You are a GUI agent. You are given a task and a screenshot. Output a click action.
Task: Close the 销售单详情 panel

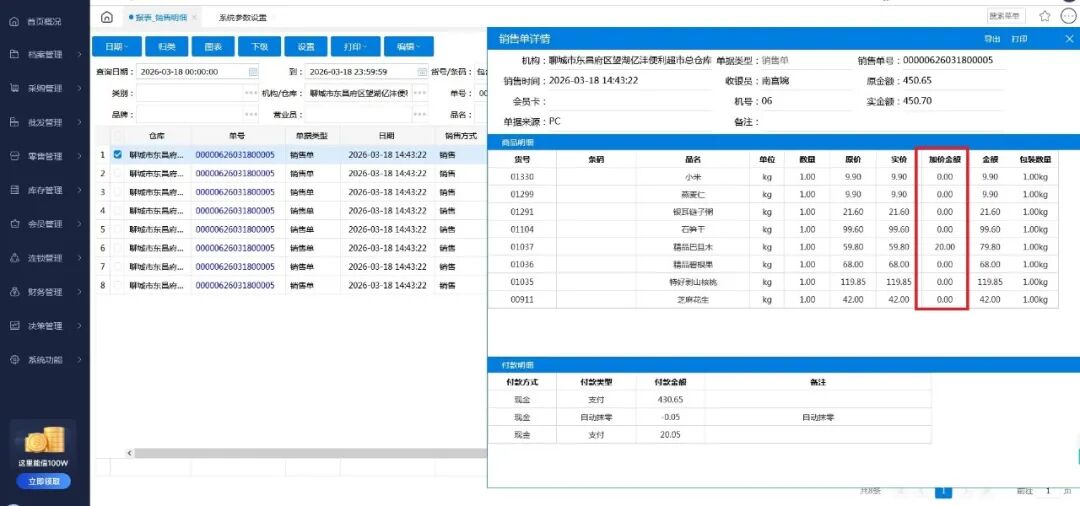click(1068, 39)
